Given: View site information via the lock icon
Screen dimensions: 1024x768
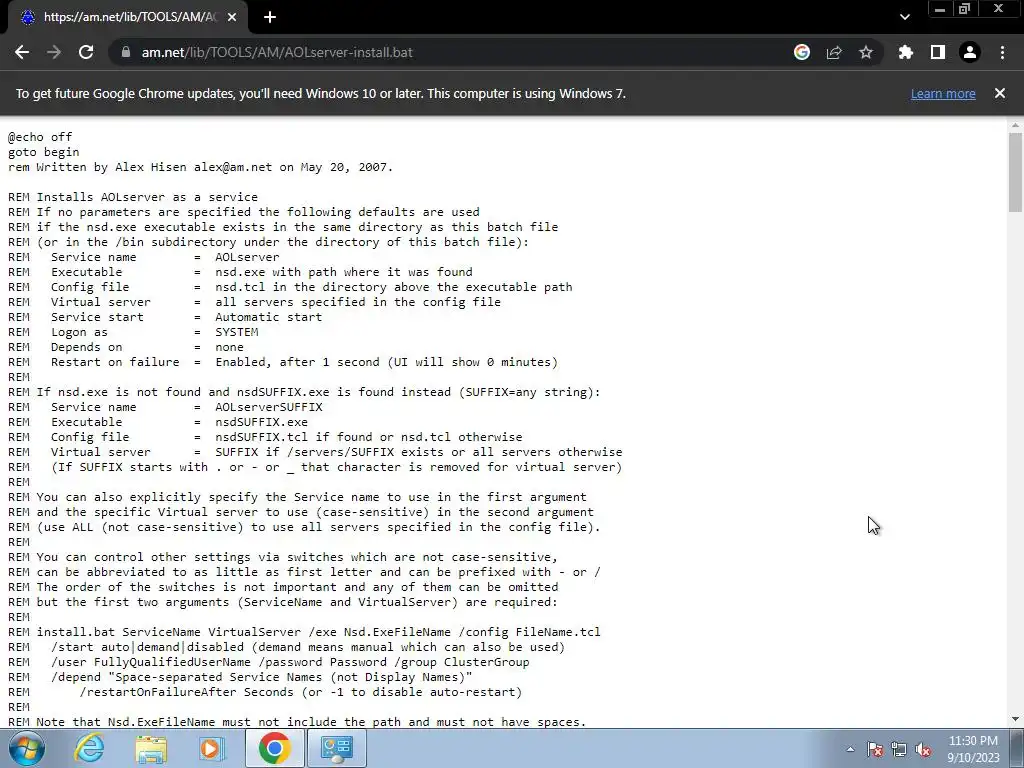Looking at the screenshot, I should 126,52.
